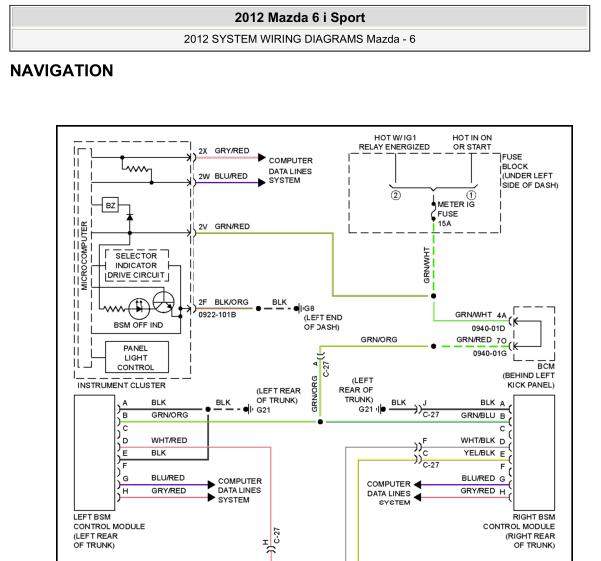Click the BCM dashed module box
Image resolution: width=601 pixels, height=561 pixels.
click(x=534, y=333)
